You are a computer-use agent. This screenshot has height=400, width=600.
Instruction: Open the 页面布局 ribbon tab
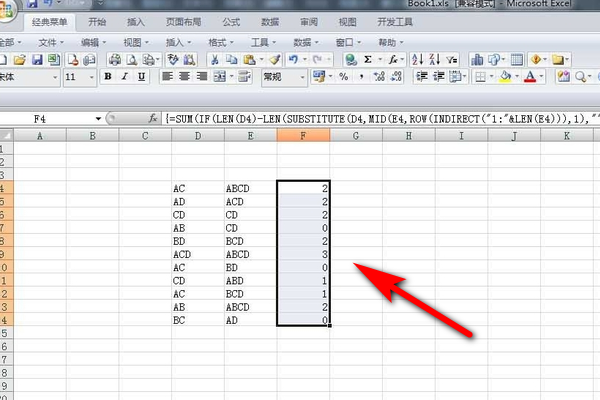pos(184,22)
